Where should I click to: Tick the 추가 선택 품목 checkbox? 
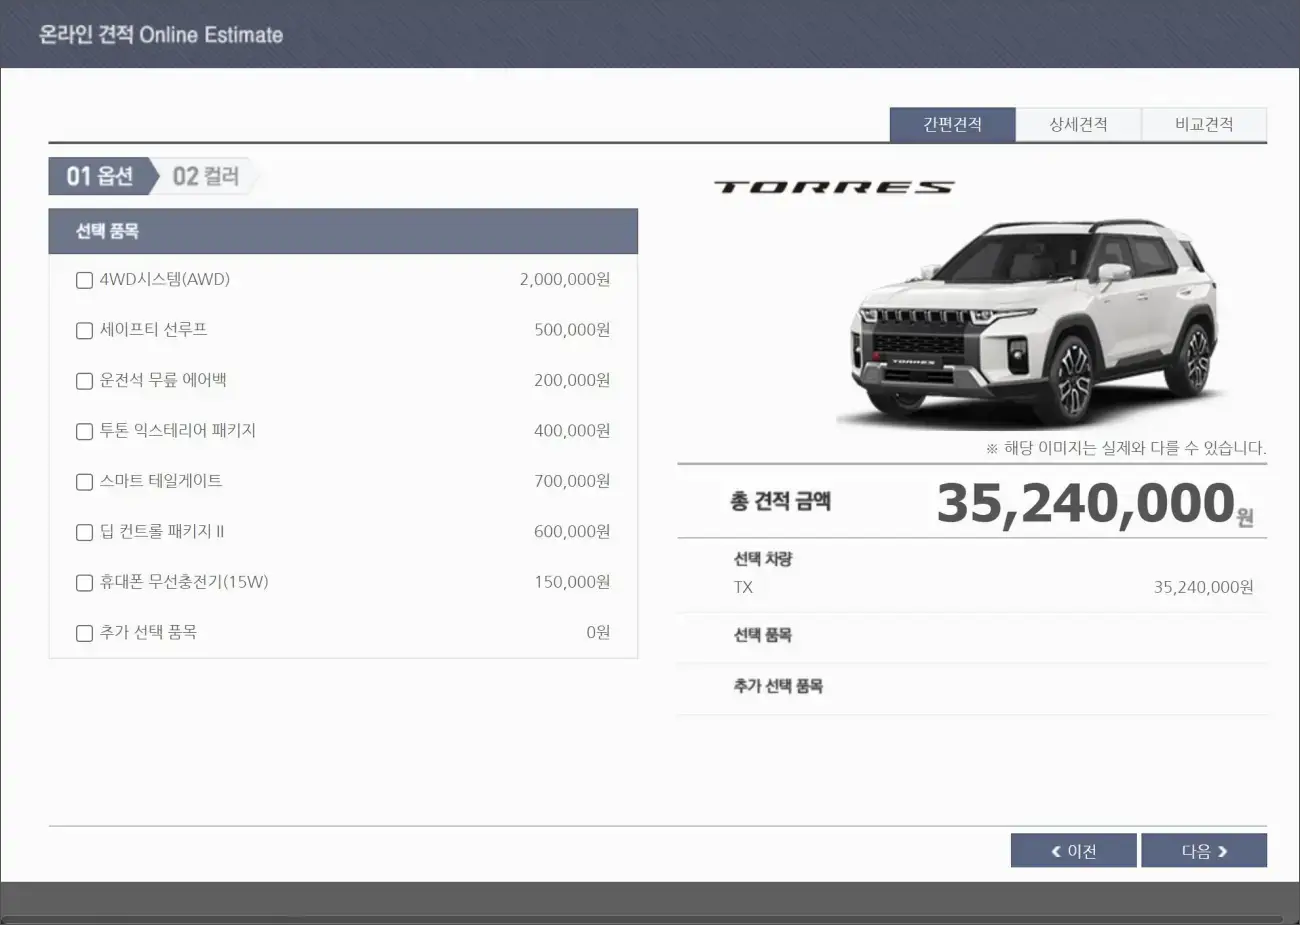tap(85, 633)
